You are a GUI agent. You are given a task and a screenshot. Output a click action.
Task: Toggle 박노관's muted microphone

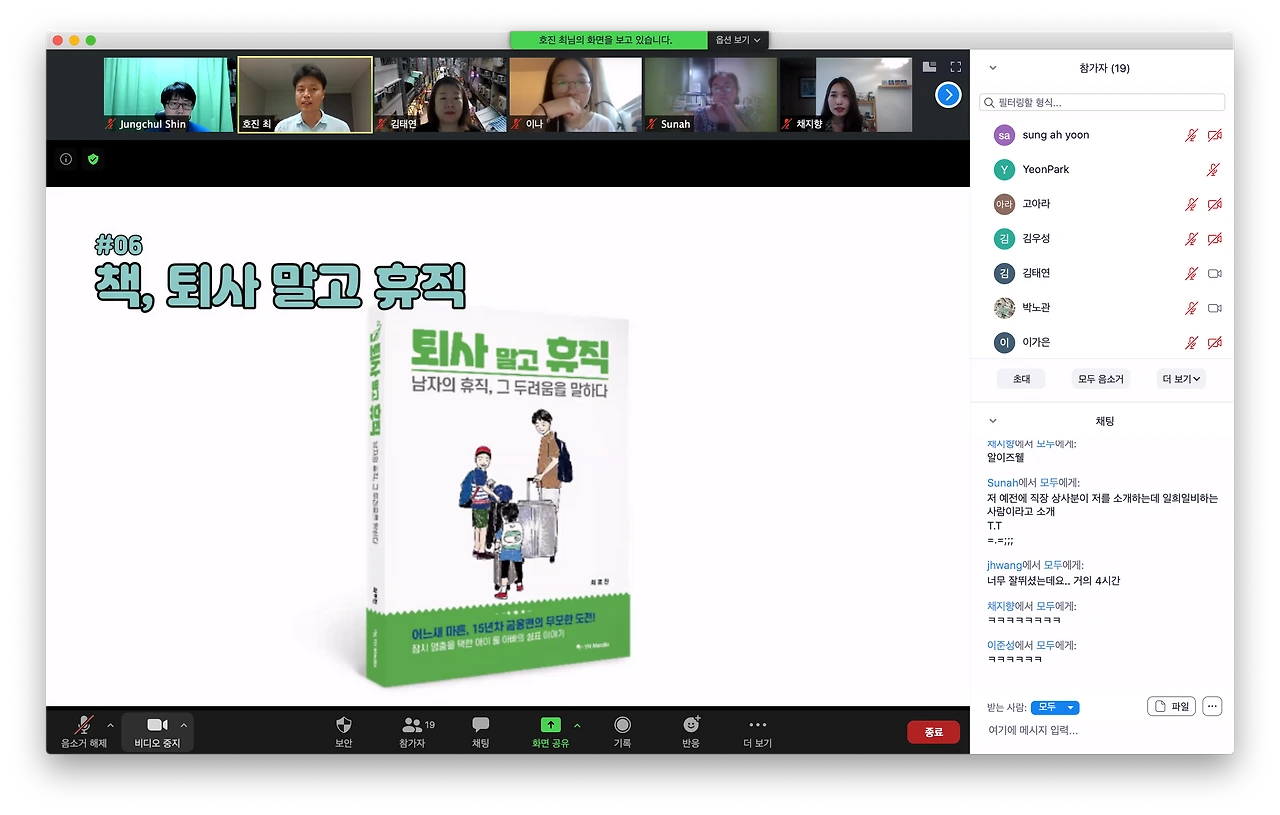pos(1191,308)
